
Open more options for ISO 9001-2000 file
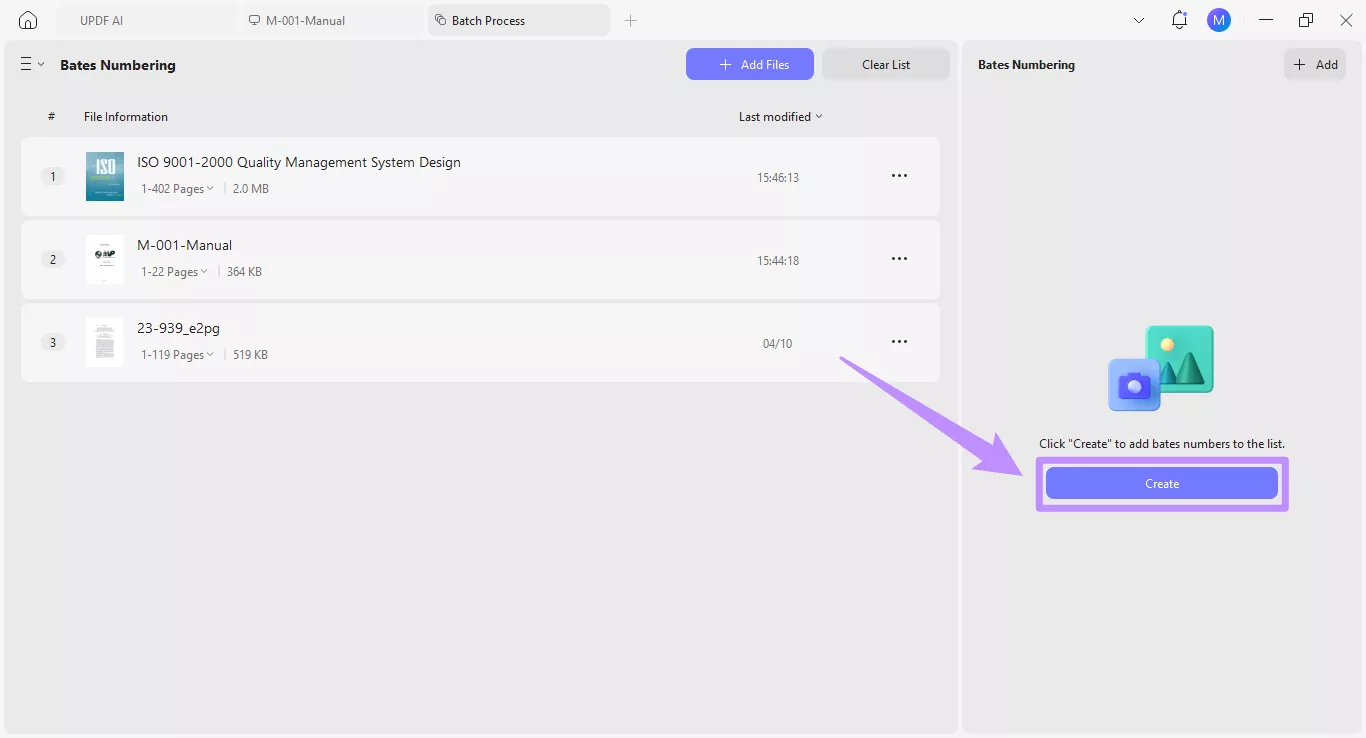point(899,176)
